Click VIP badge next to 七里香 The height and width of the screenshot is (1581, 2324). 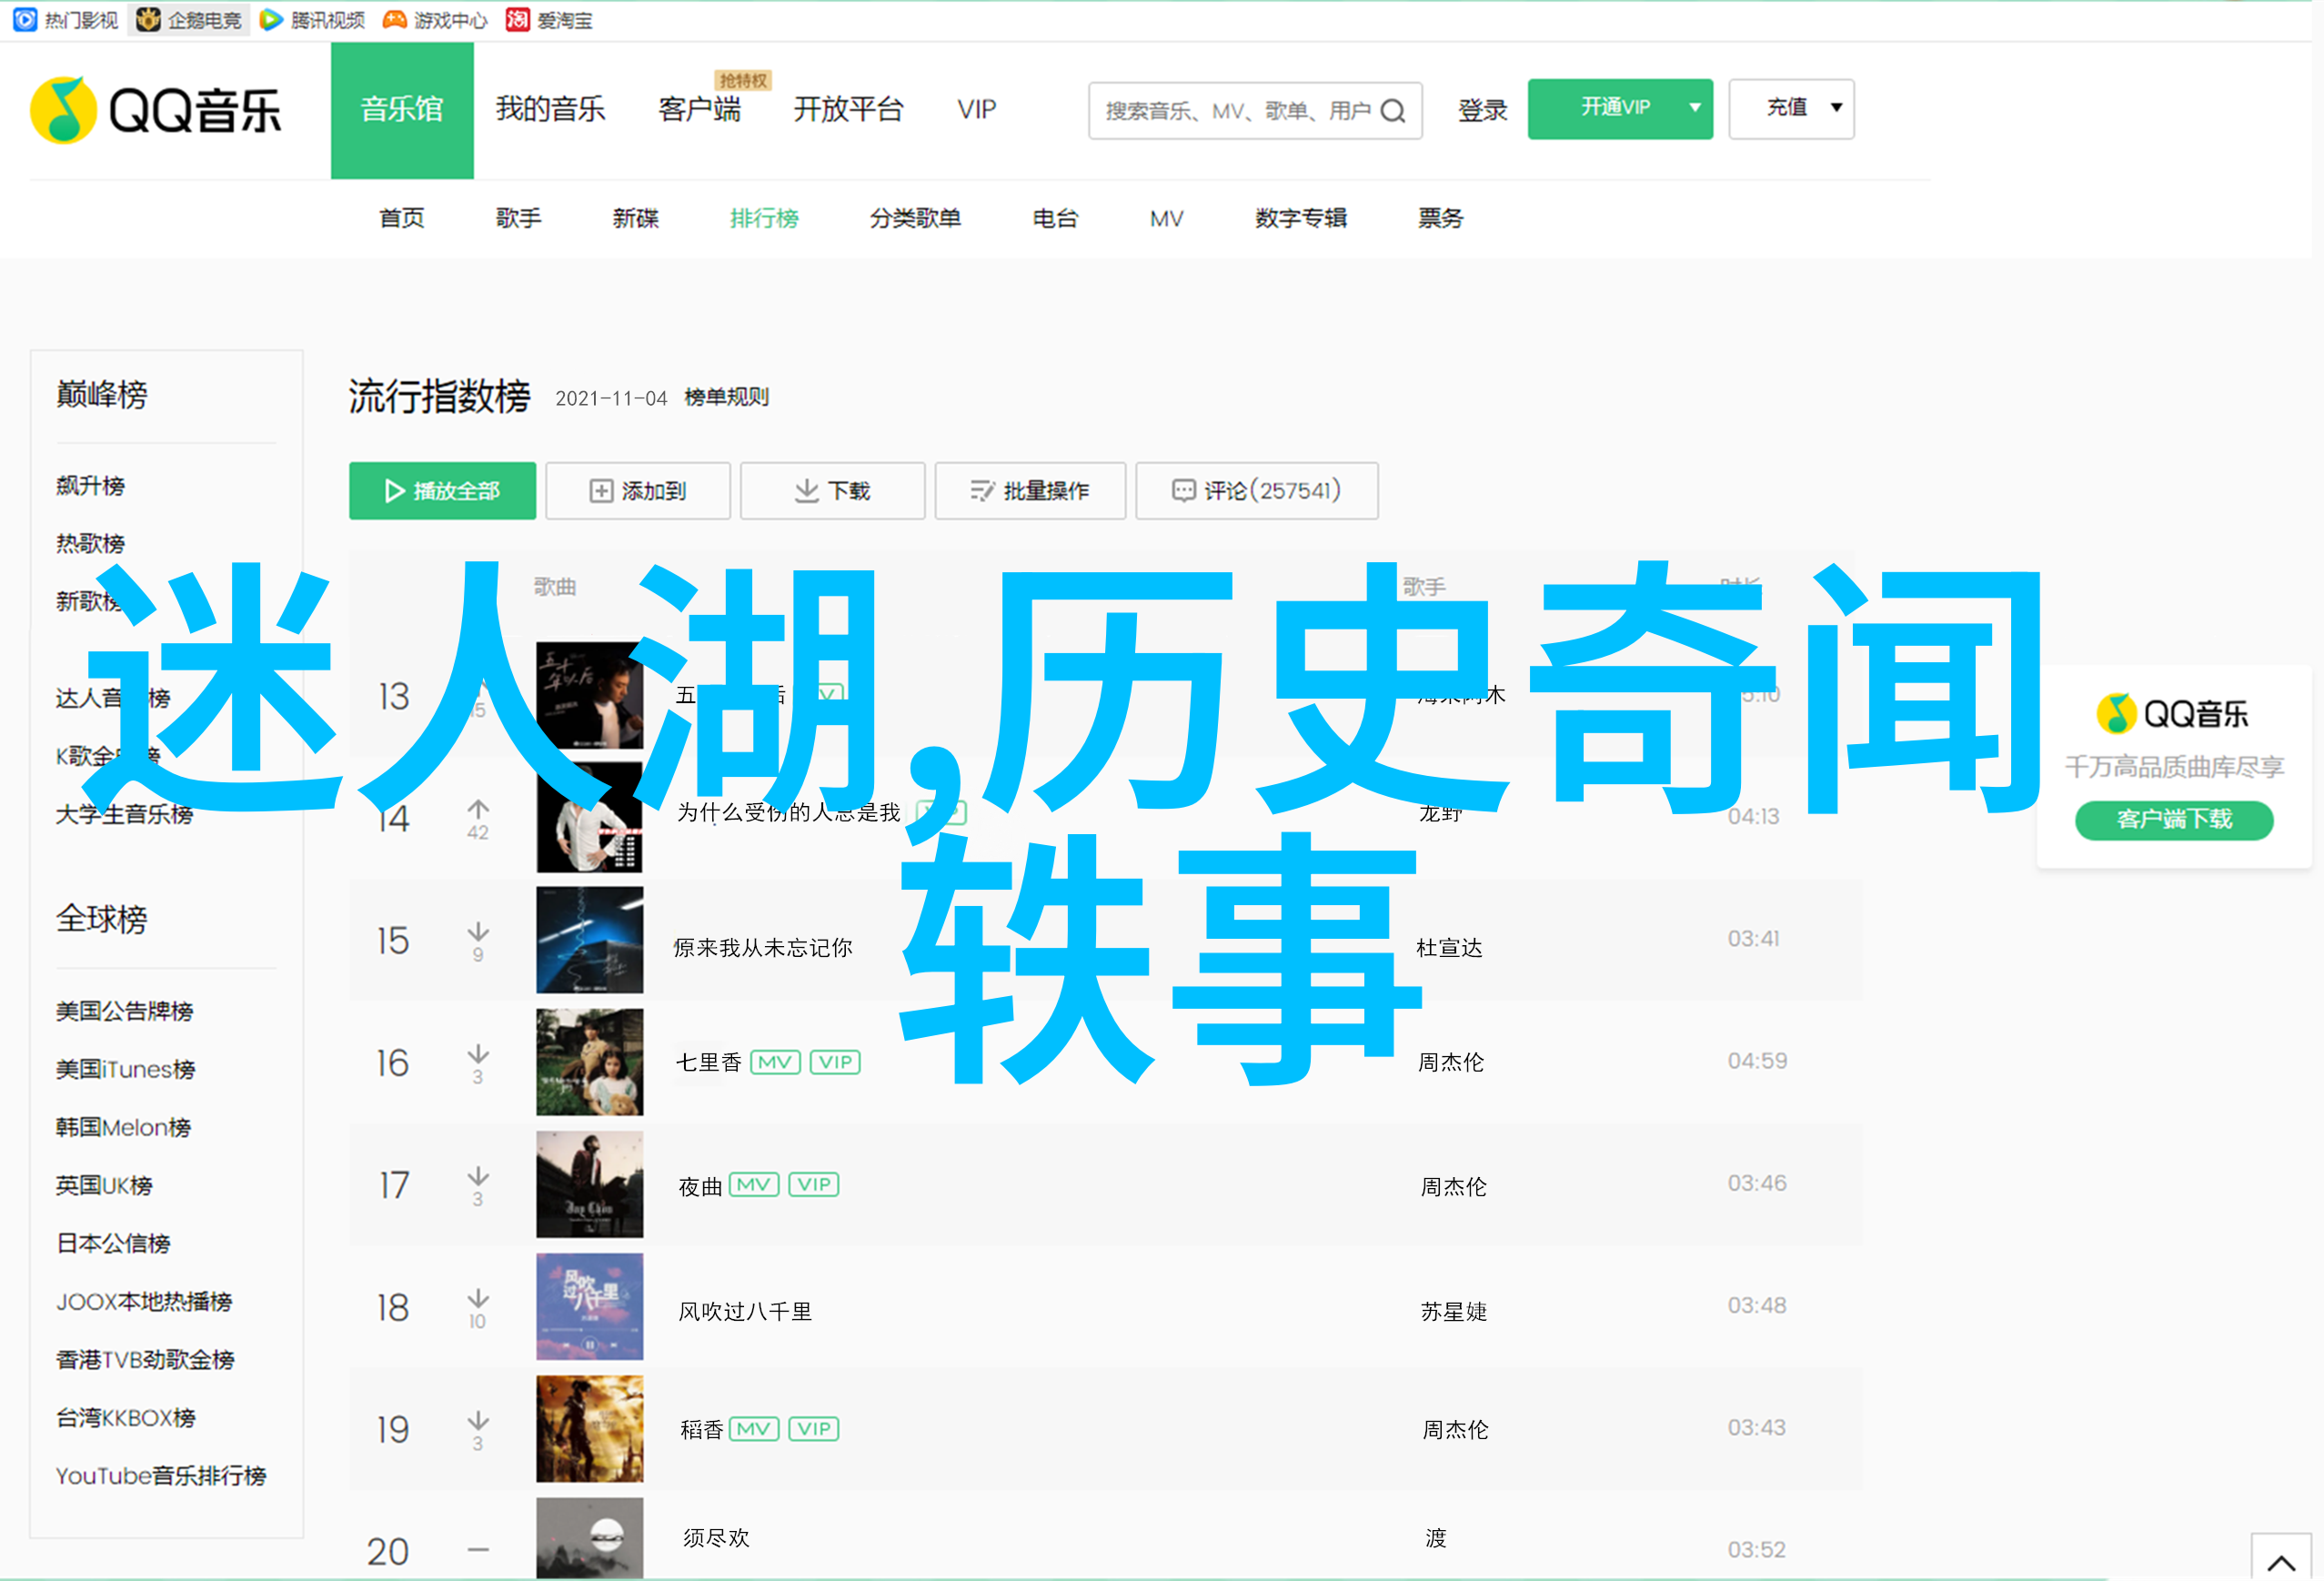(835, 1062)
